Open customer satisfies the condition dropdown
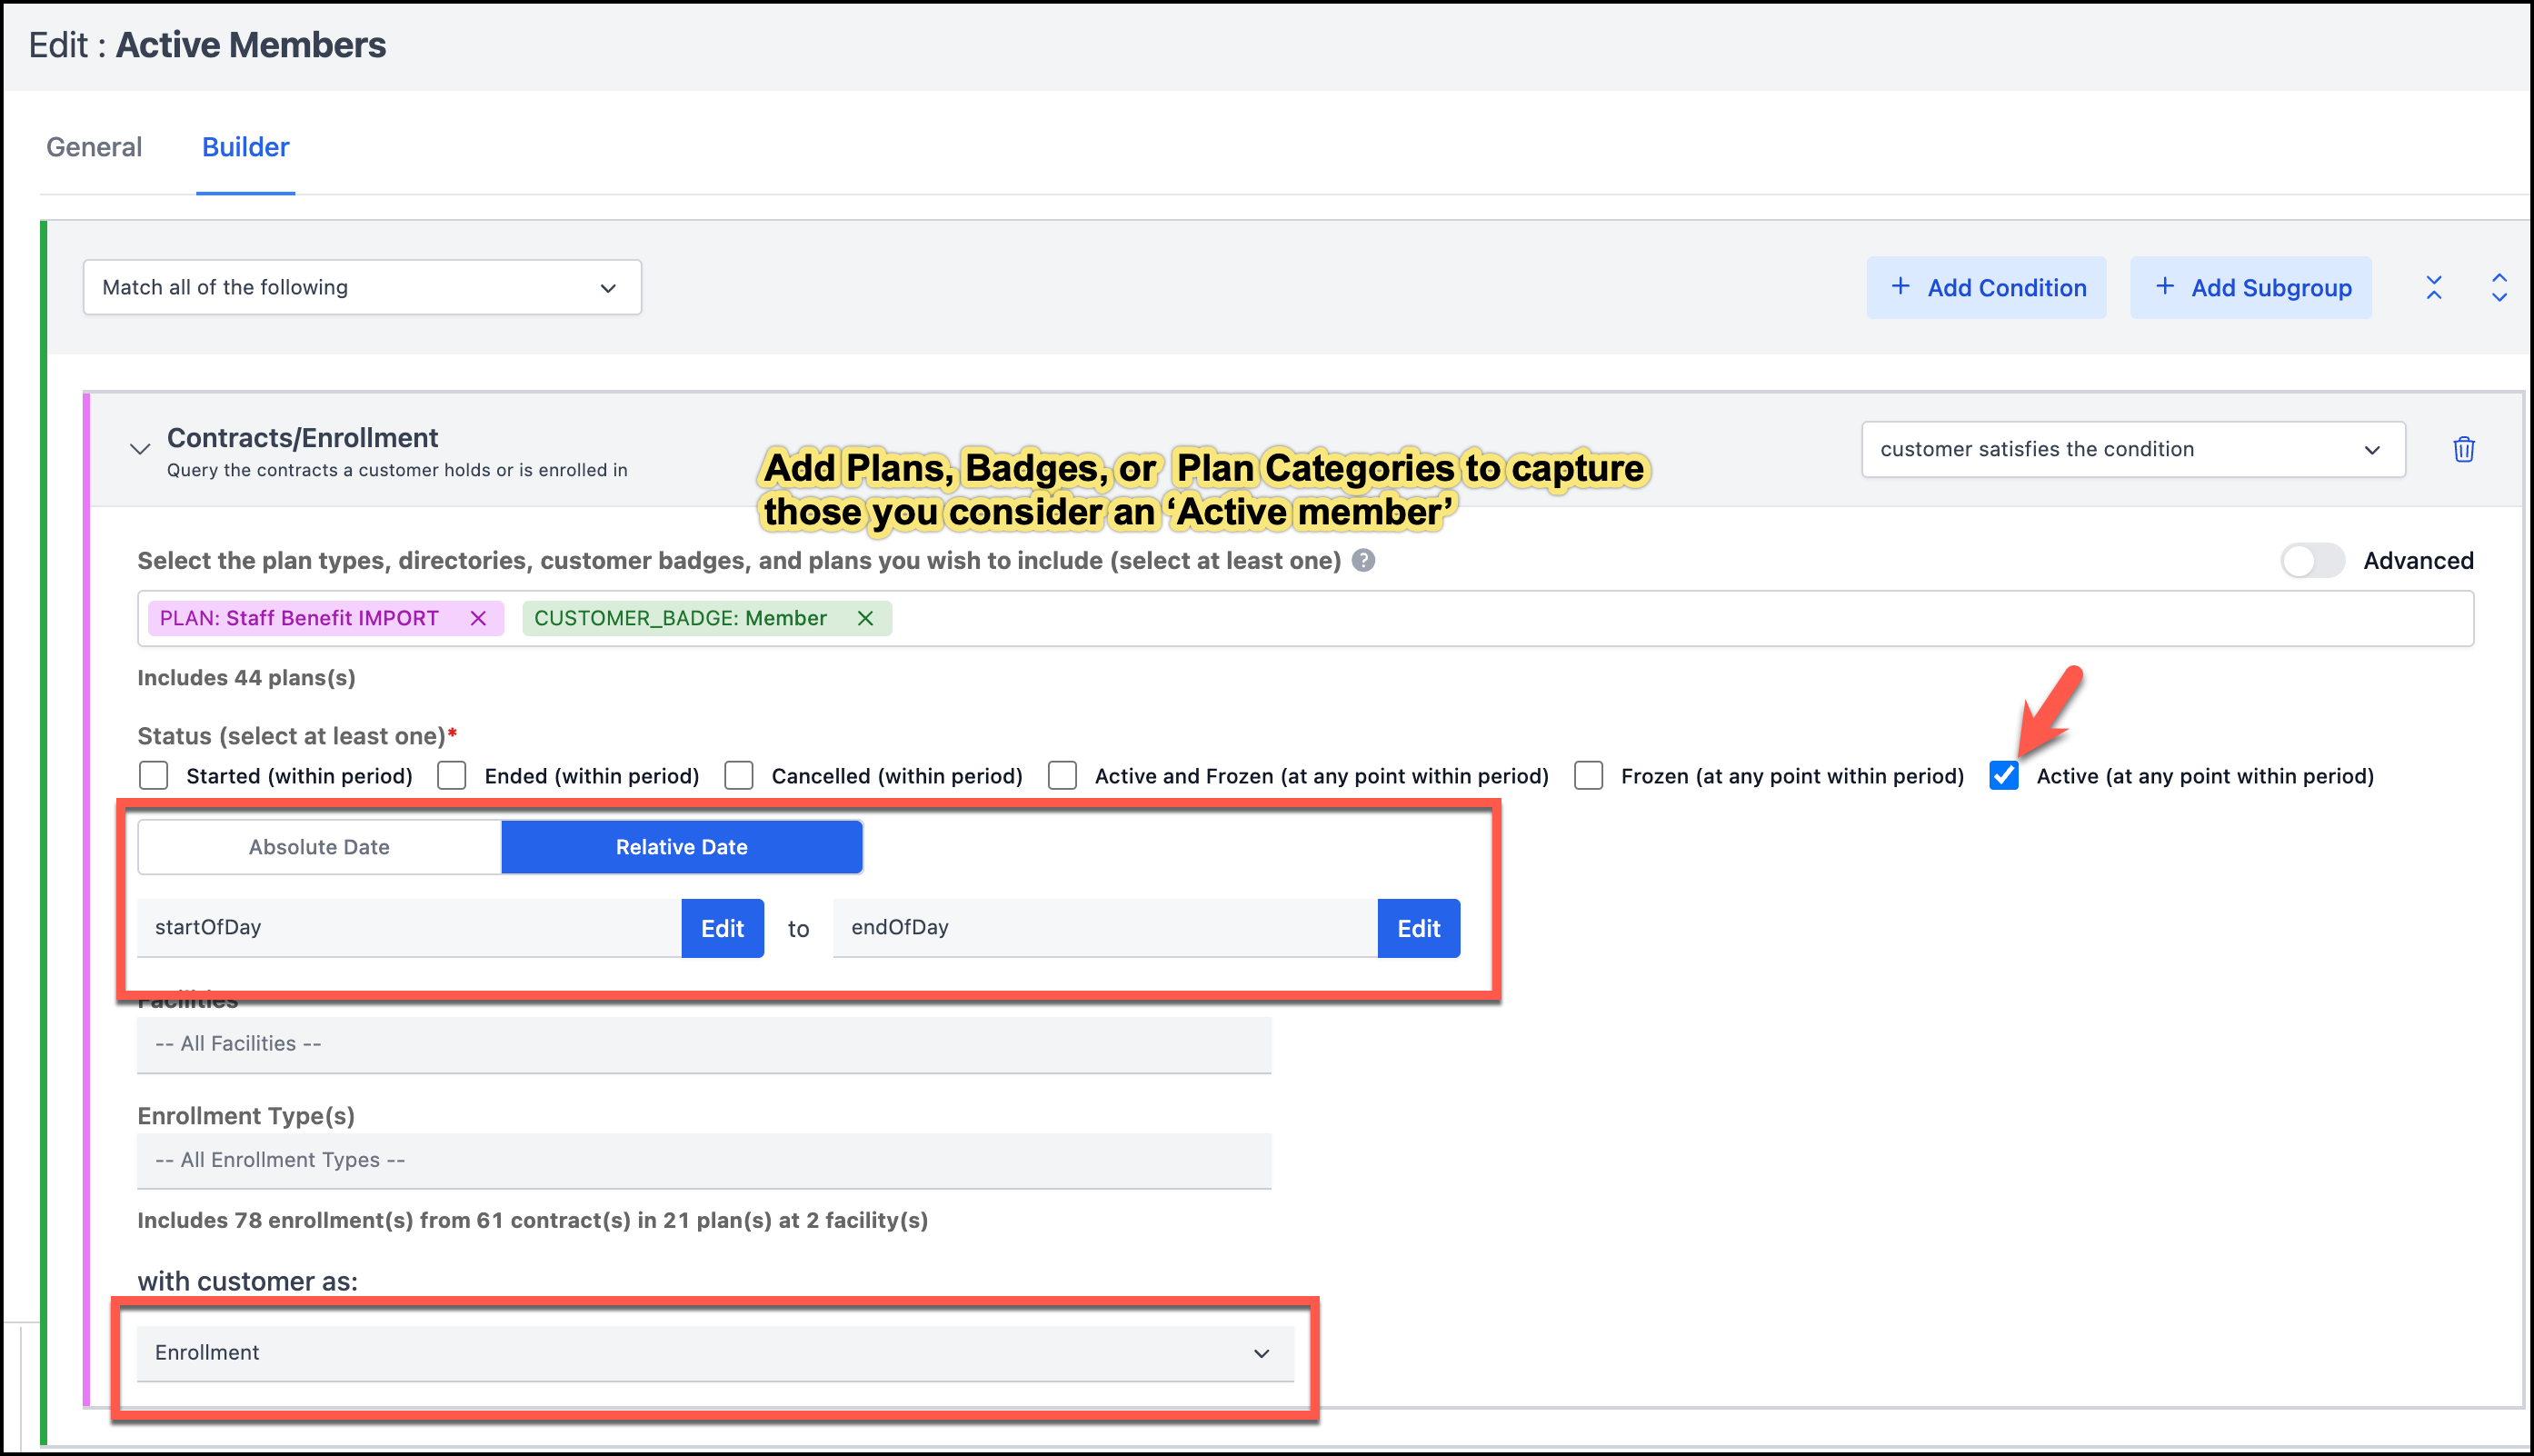This screenshot has width=2534, height=1456. click(x=2132, y=449)
